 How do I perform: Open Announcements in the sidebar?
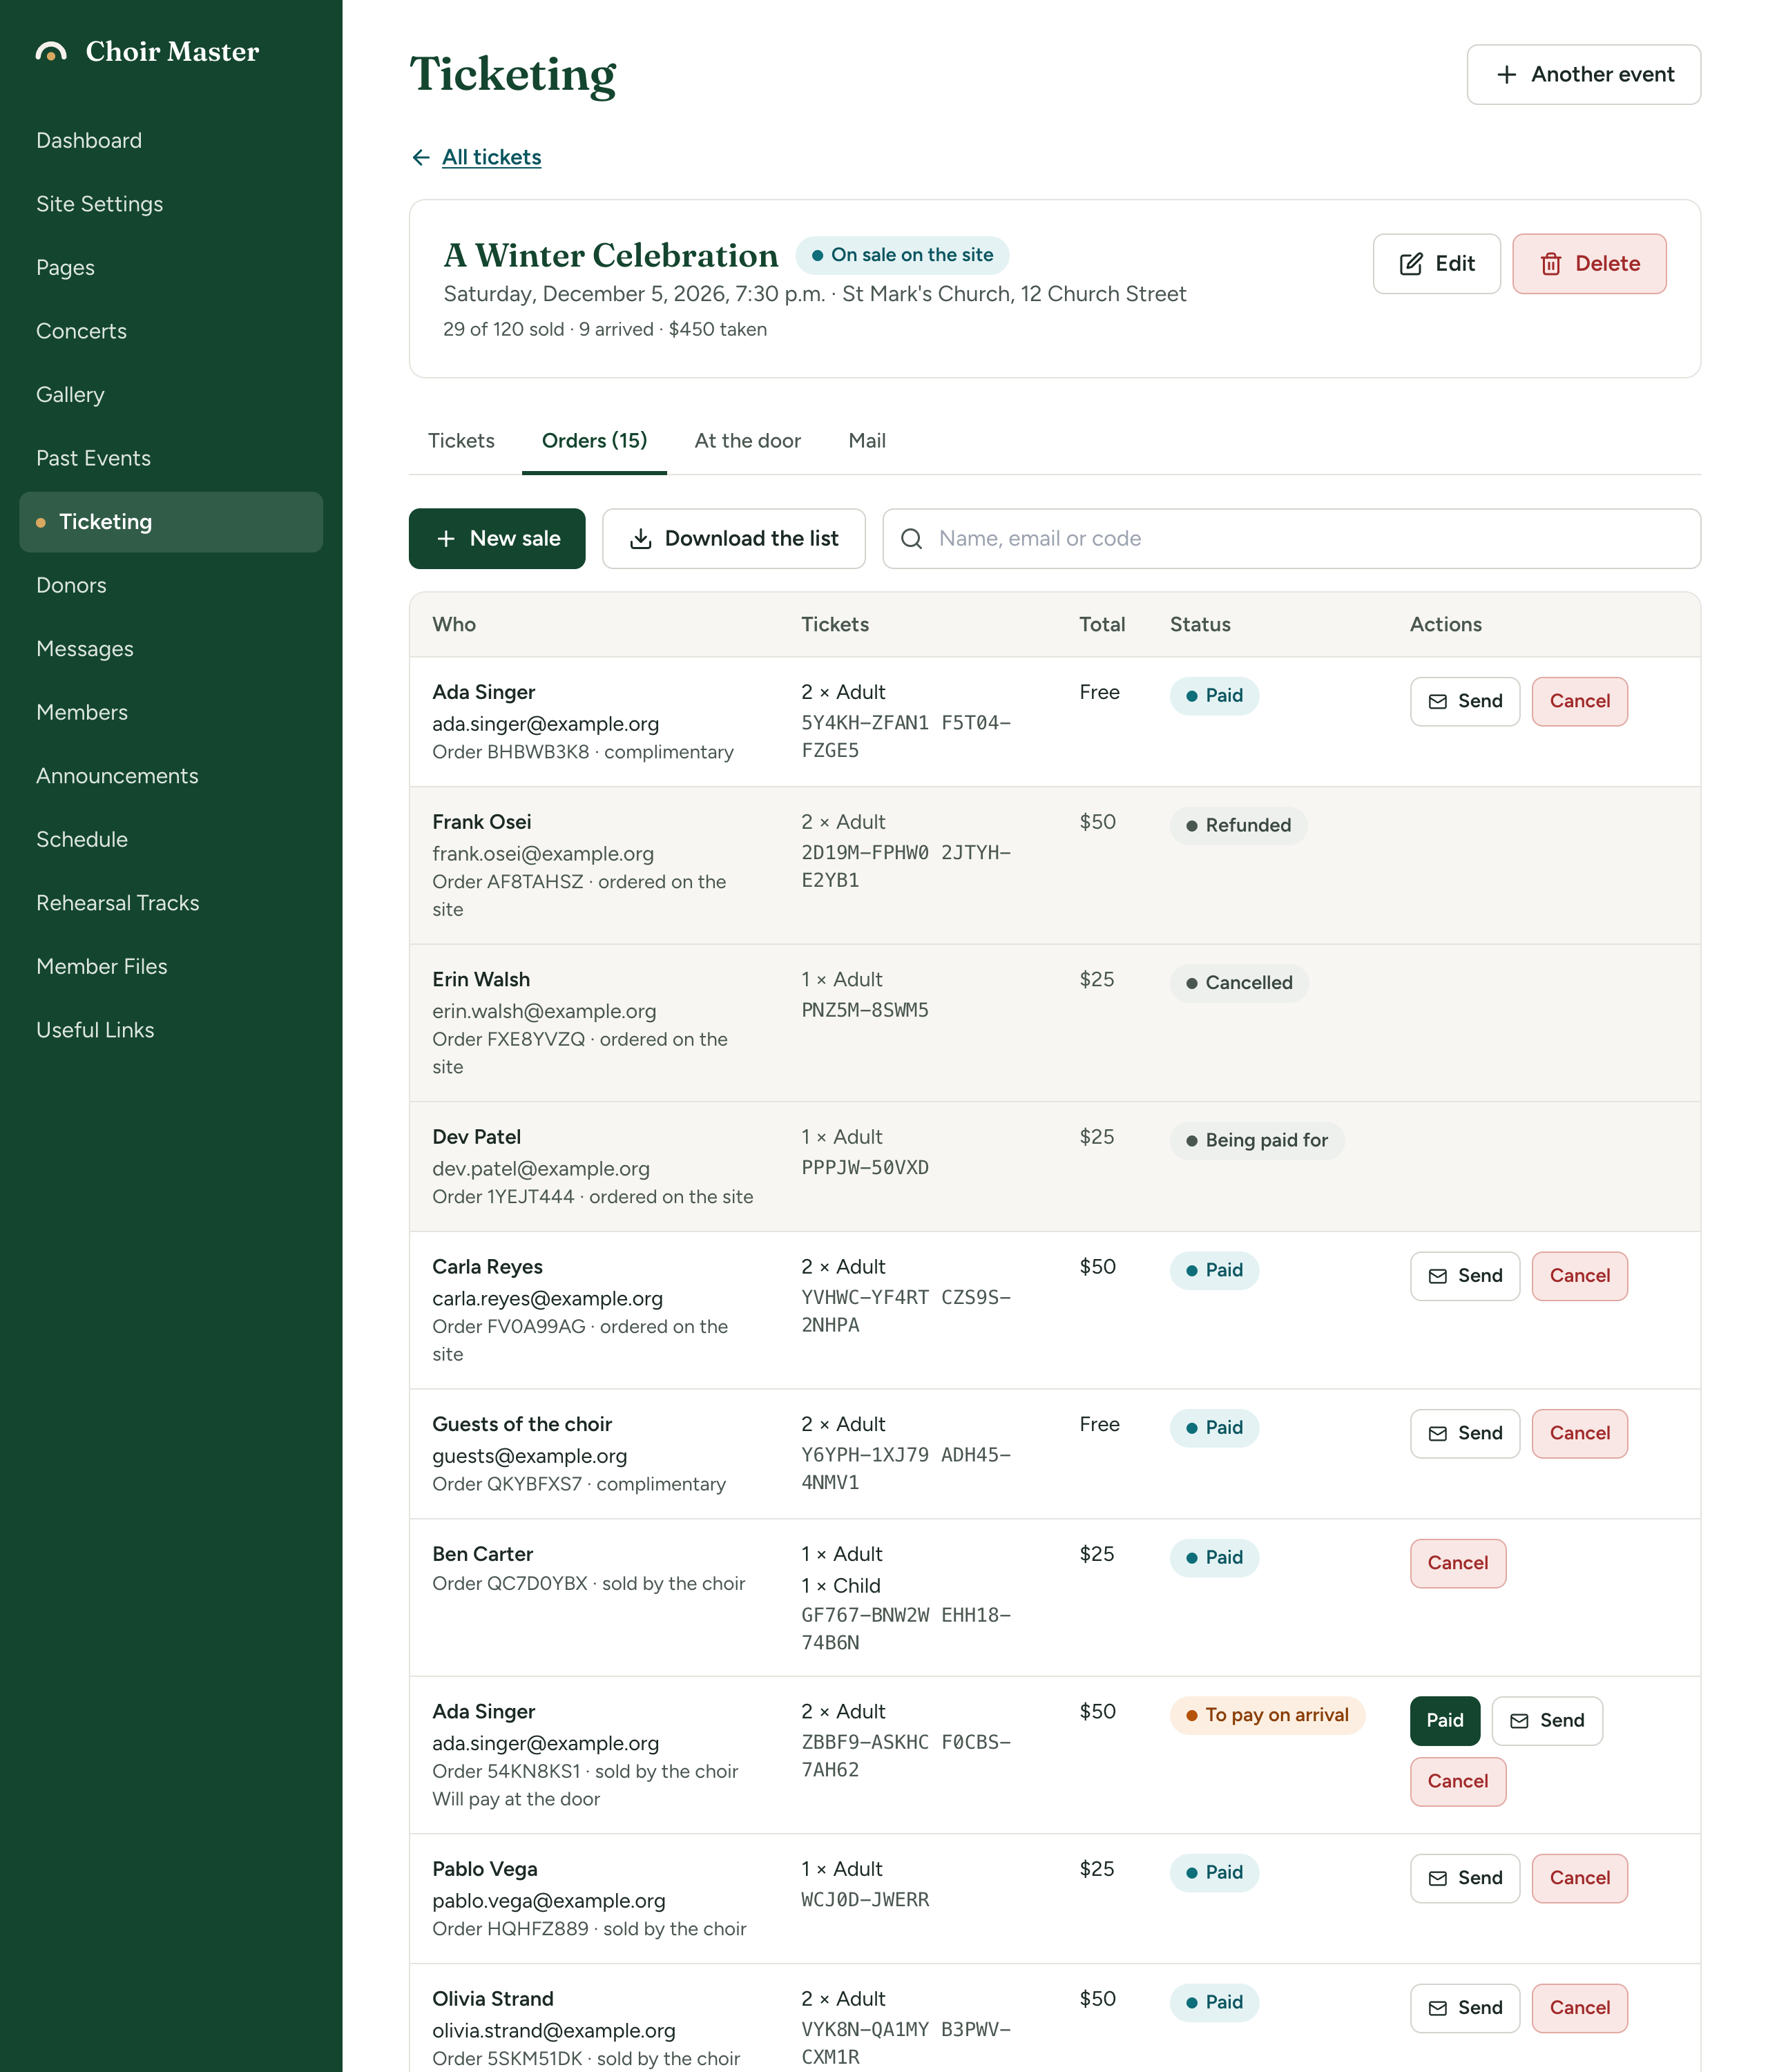point(171,776)
